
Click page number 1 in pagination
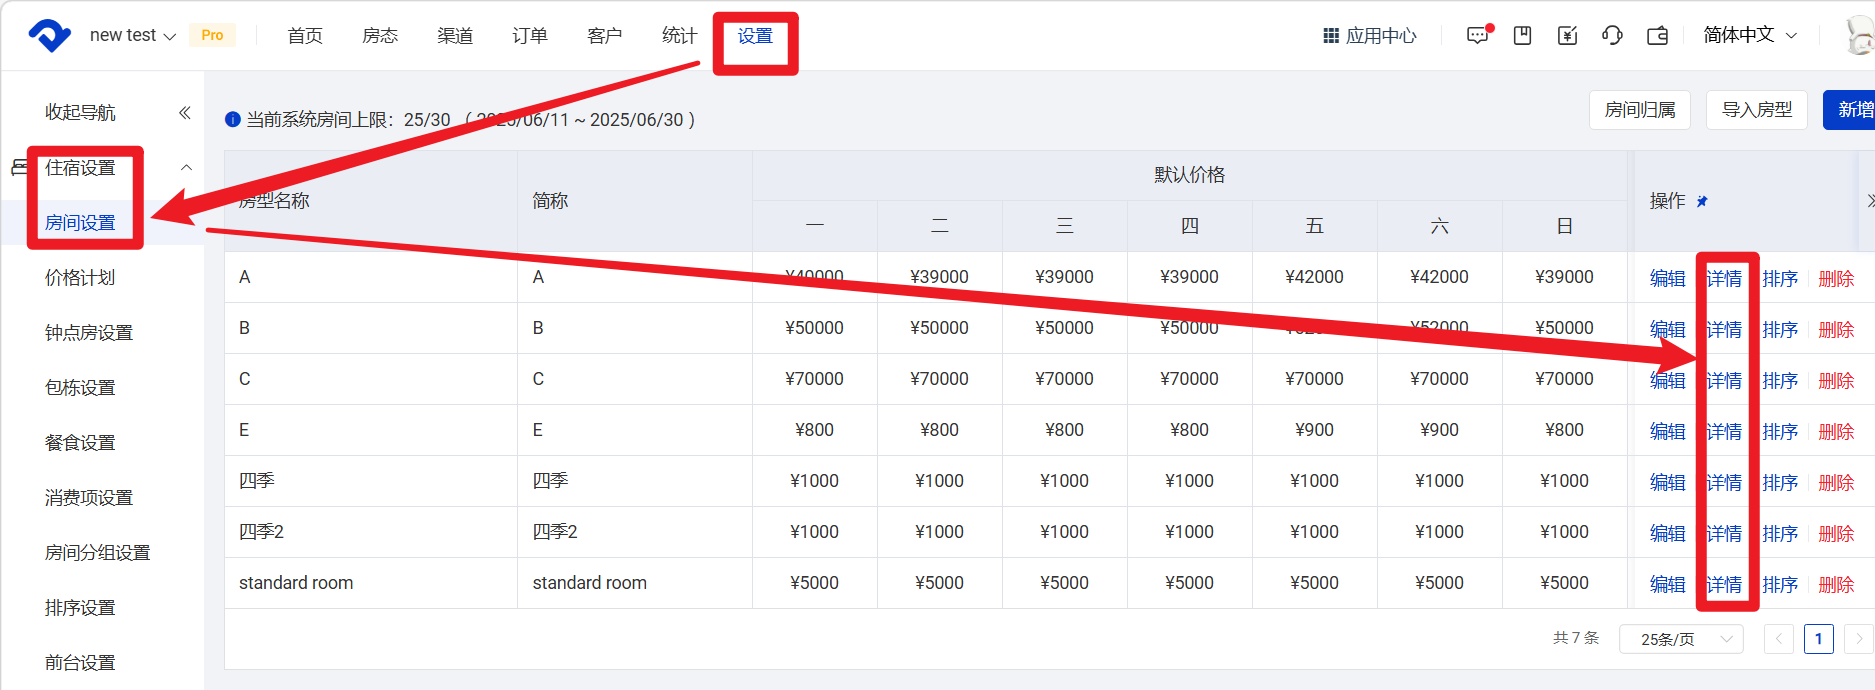point(1818,639)
